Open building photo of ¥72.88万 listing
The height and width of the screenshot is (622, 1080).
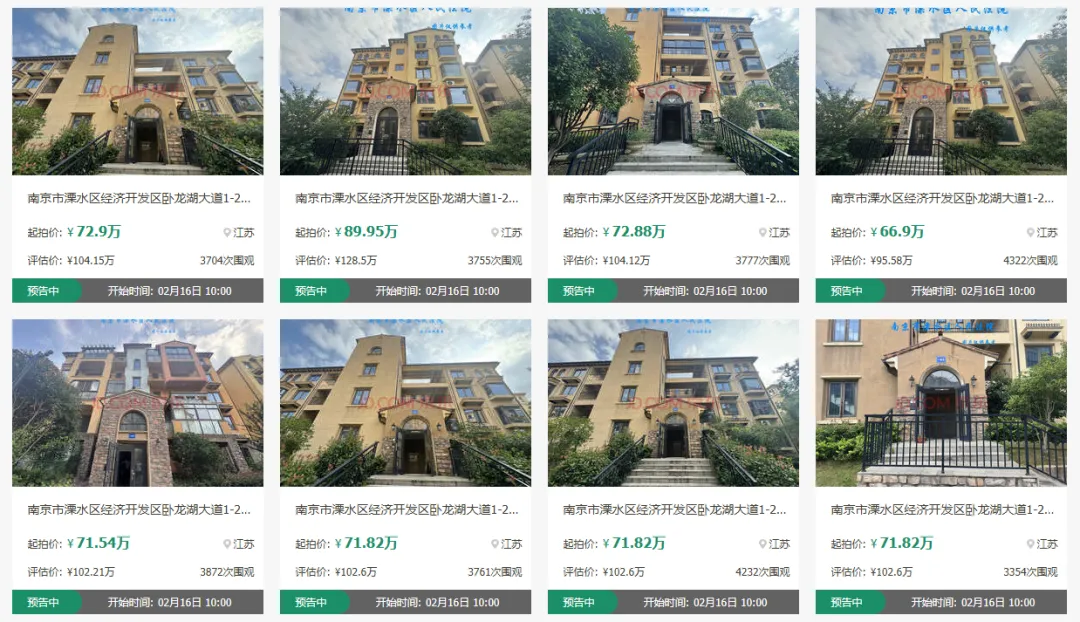(x=673, y=91)
